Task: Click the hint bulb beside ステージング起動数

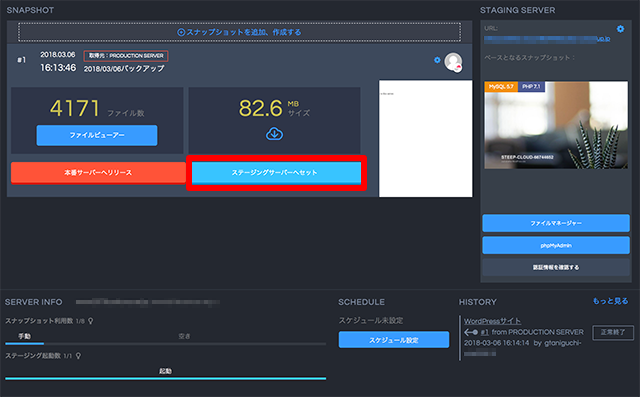Action: [x=78, y=356]
